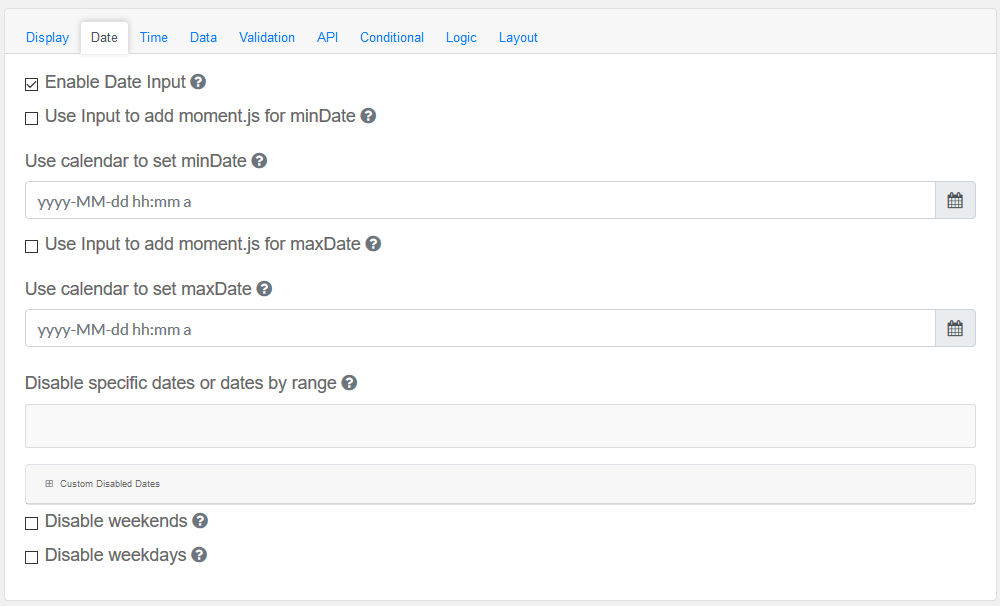Uncheck the Enable Date Input checkbox
This screenshot has width=1000, height=606.
point(32,84)
